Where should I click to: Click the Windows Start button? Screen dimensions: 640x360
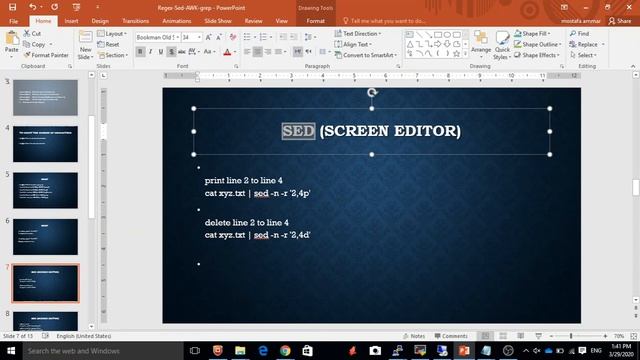click(11, 351)
